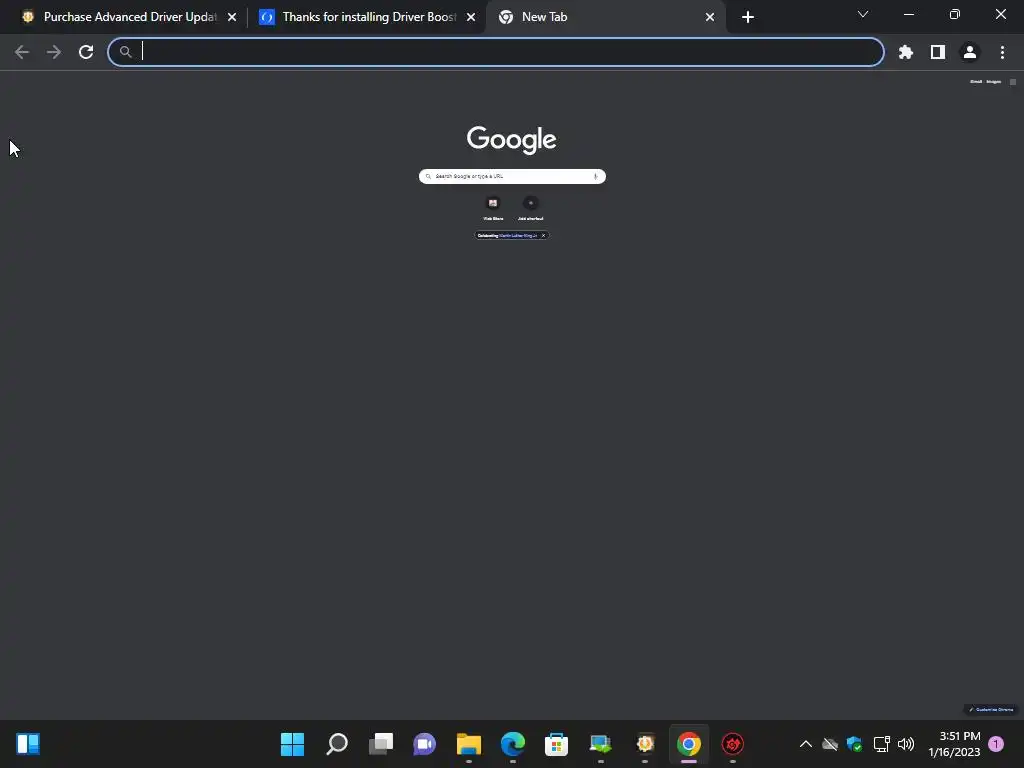This screenshot has height=768, width=1024.
Task: Click the Add shortcut button
Action: tap(530, 209)
